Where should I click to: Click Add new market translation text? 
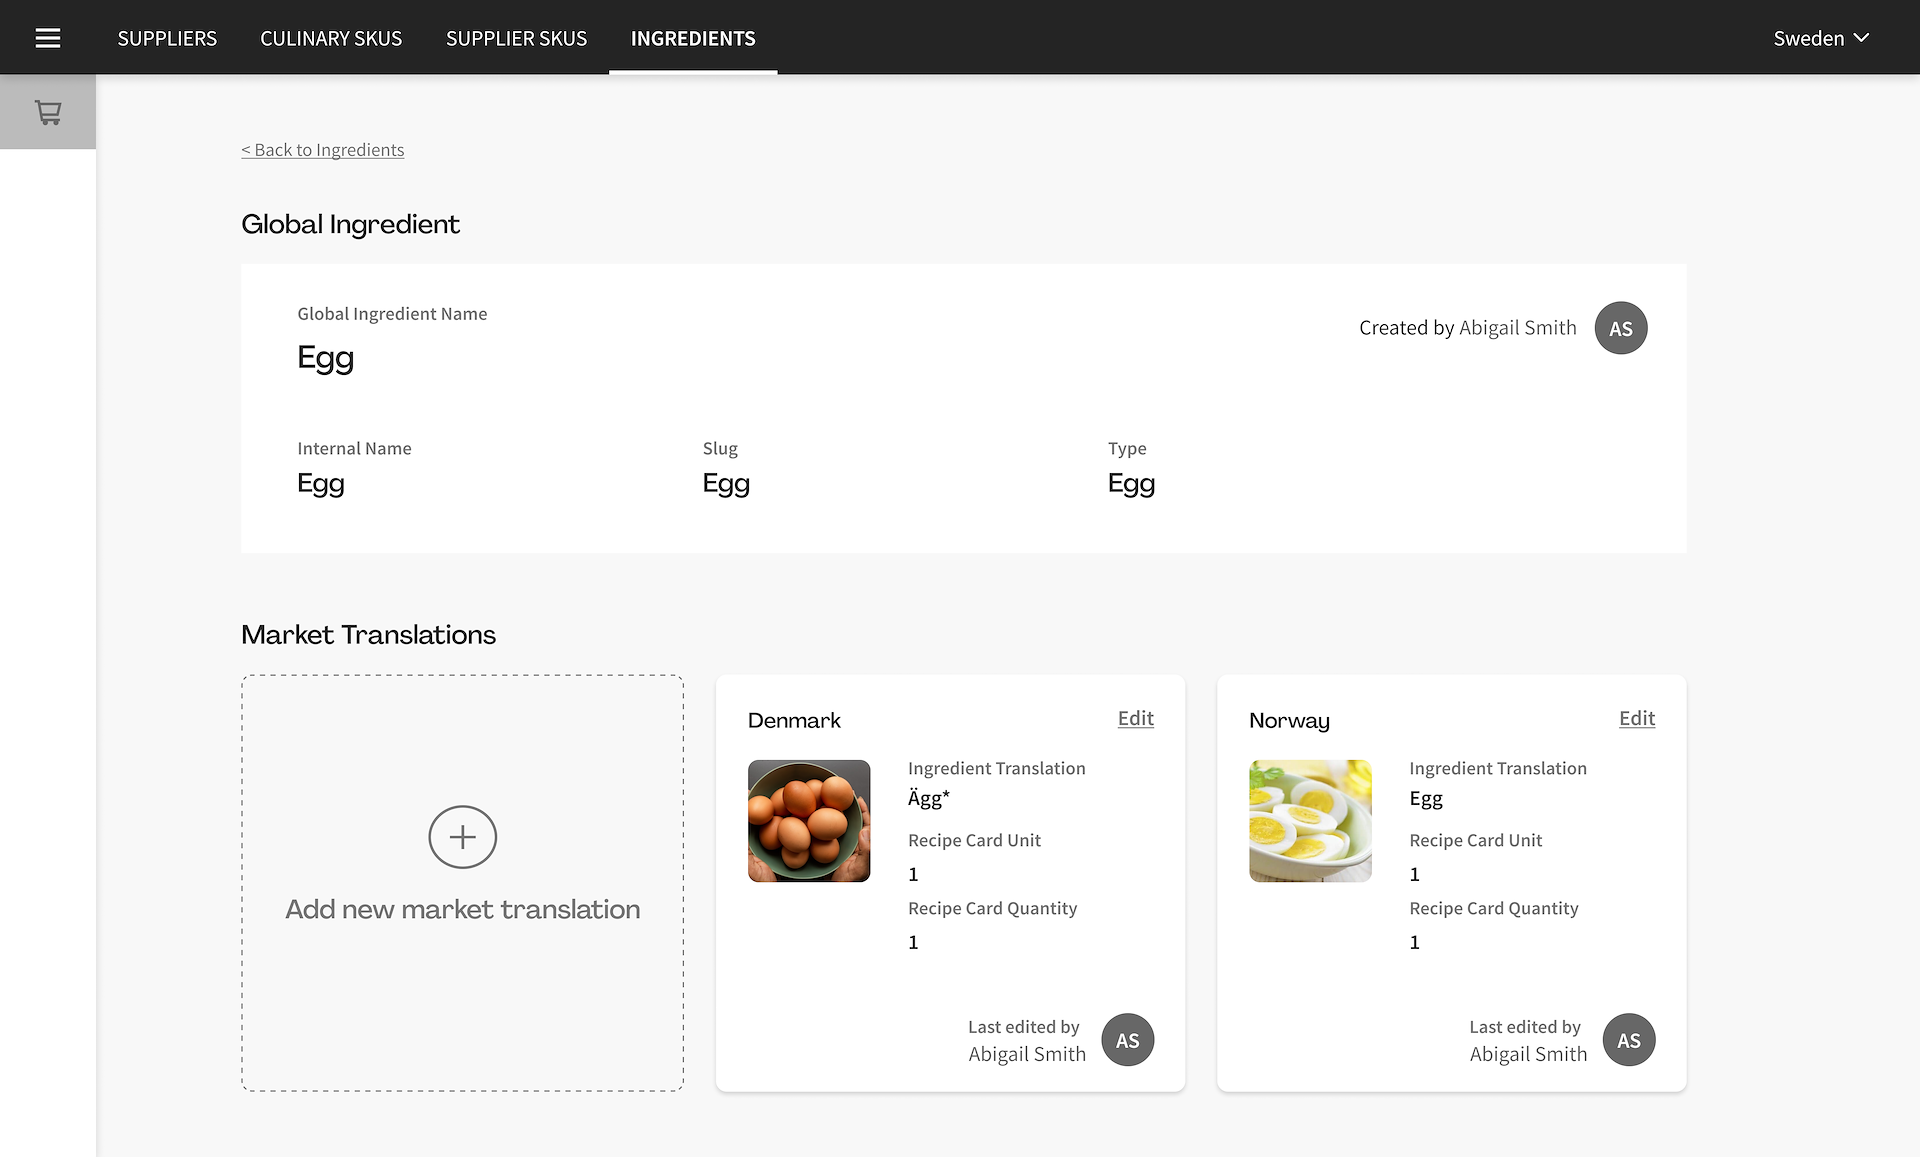point(462,909)
